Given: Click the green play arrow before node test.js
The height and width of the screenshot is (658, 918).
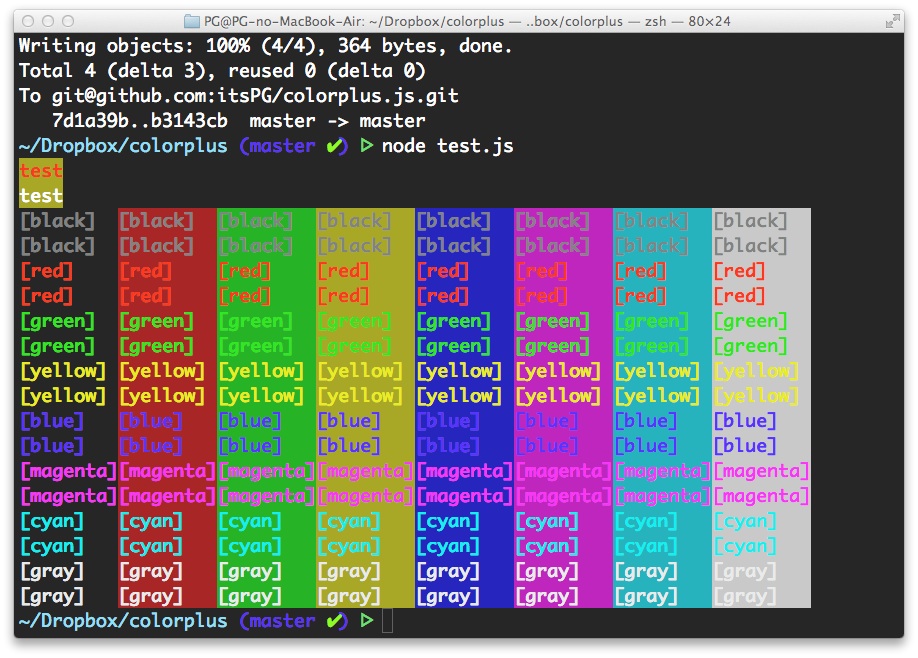Looking at the screenshot, I should point(367,146).
